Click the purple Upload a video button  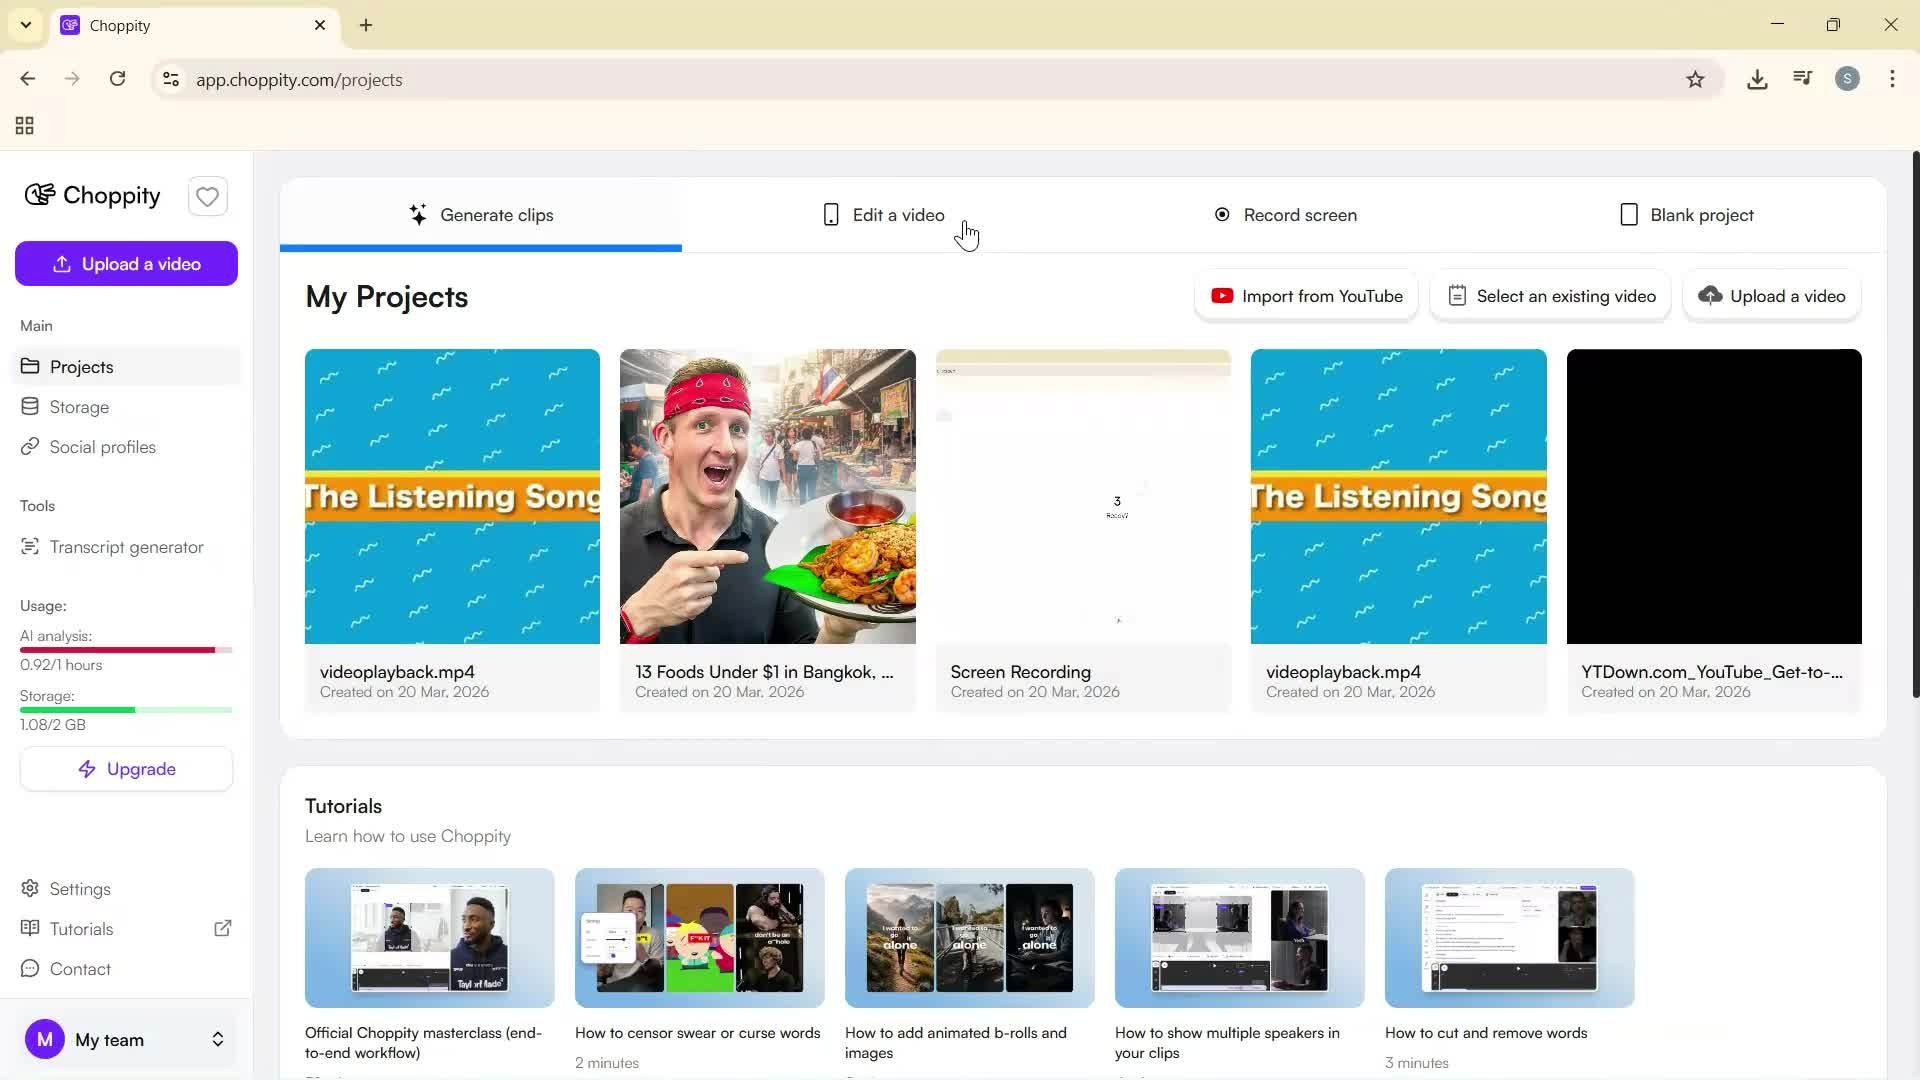click(126, 263)
